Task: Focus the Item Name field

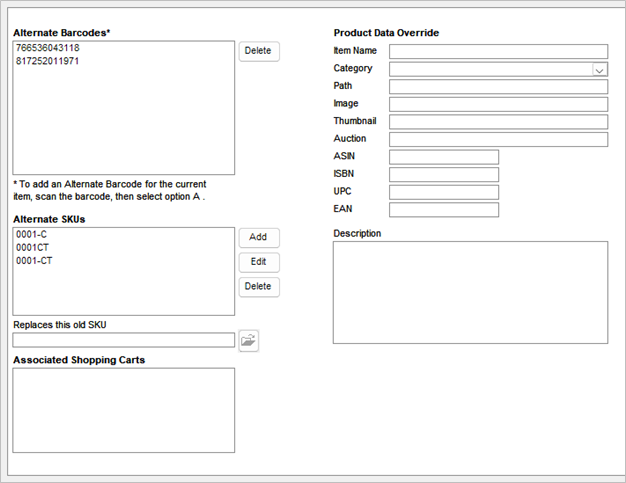Action: pos(498,52)
